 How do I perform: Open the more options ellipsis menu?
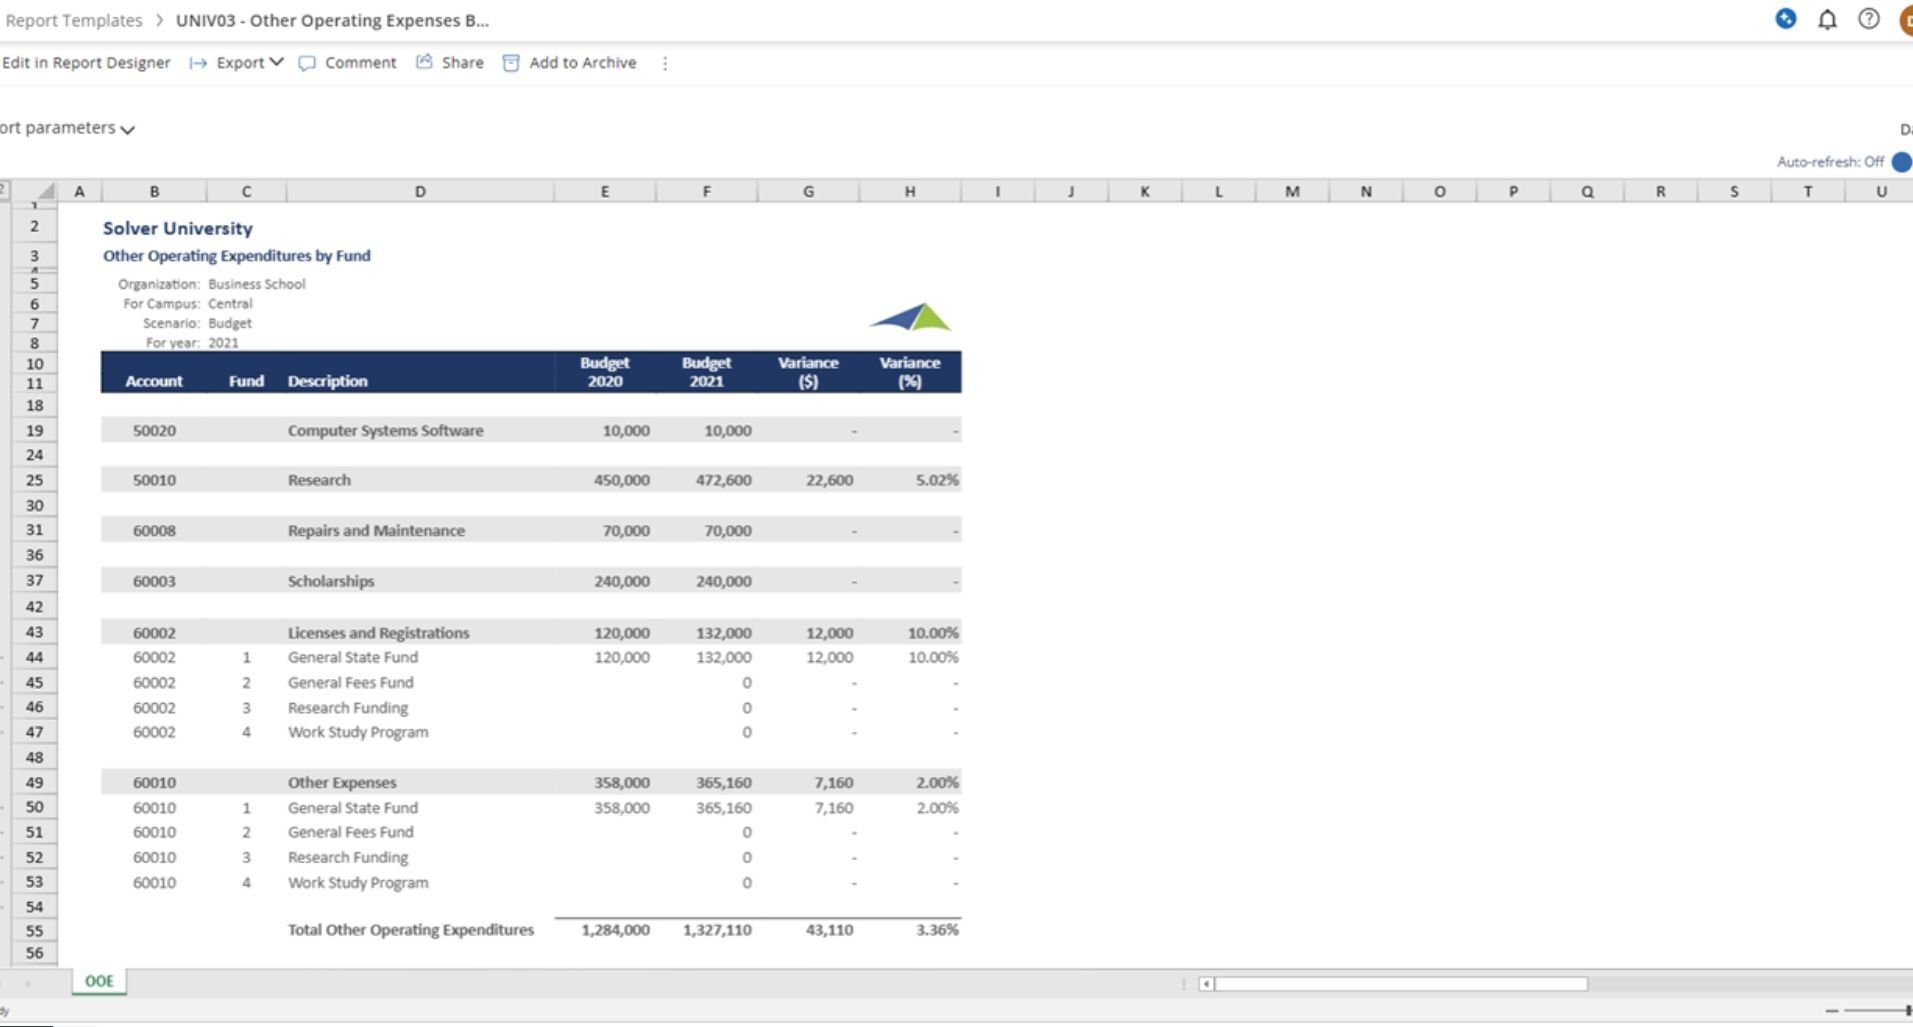click(x=665, y=63)
